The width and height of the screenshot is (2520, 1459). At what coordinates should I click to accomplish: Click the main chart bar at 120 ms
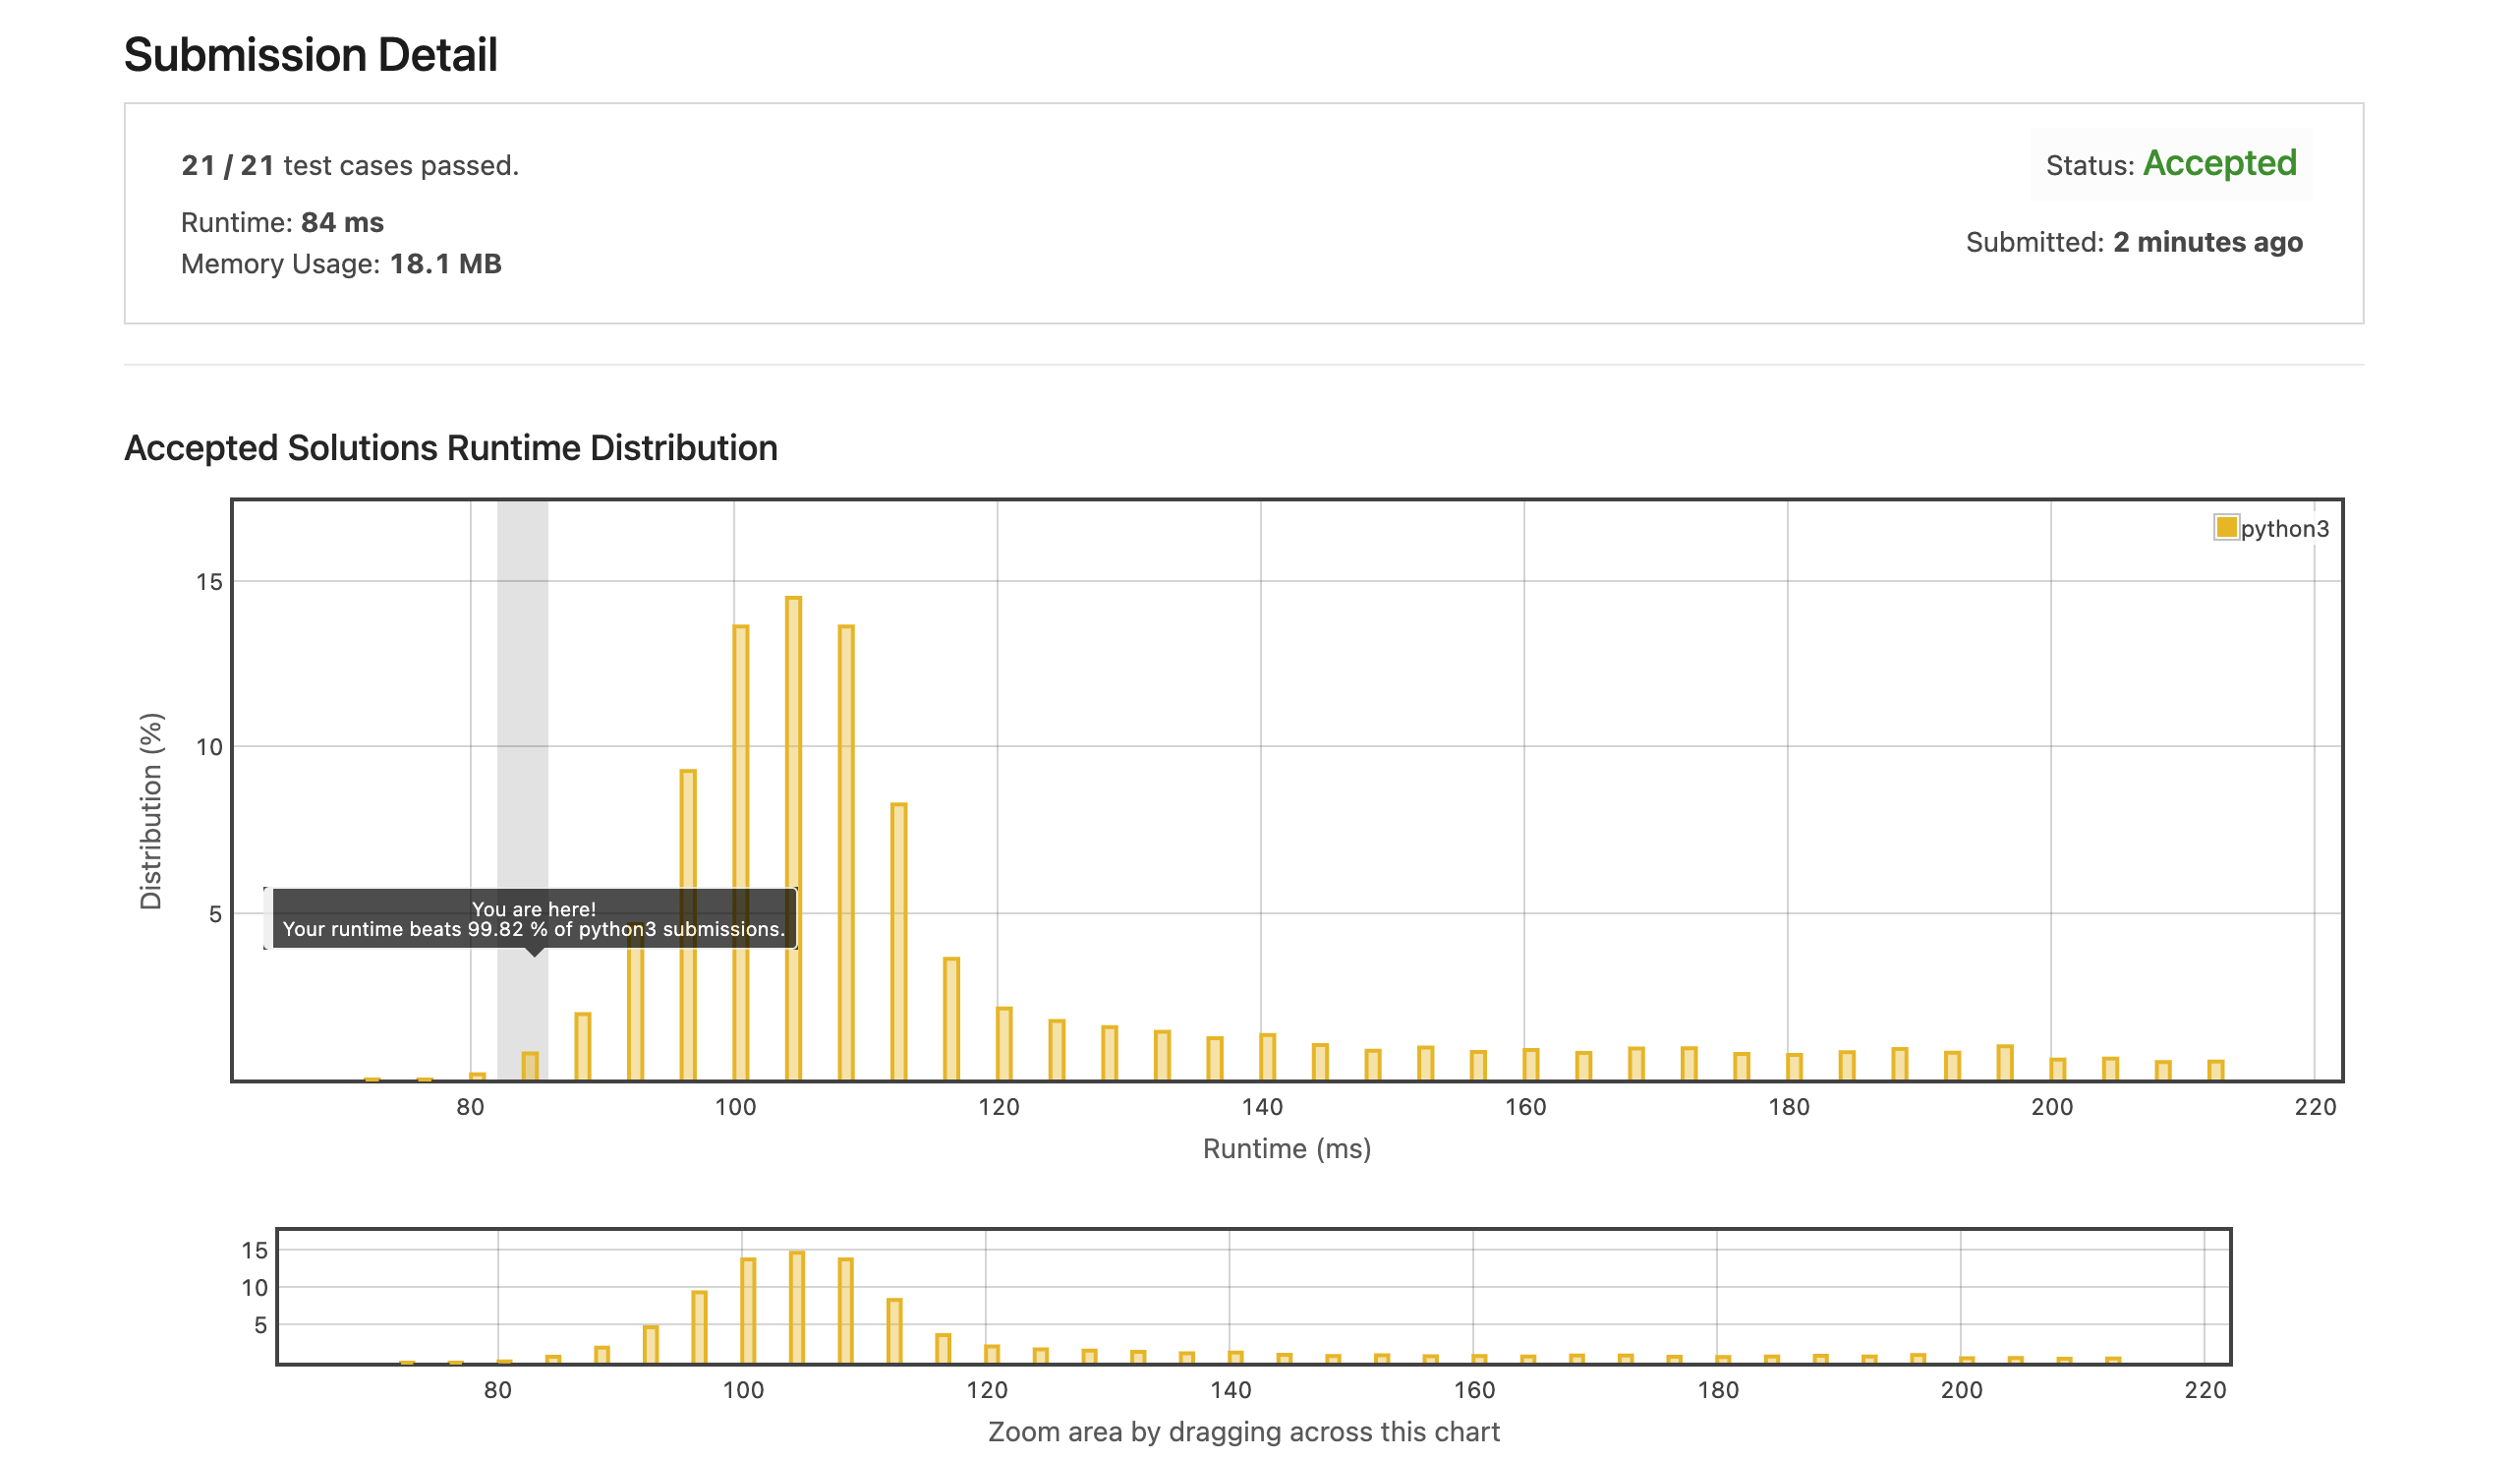[x=1004, y=1044]
